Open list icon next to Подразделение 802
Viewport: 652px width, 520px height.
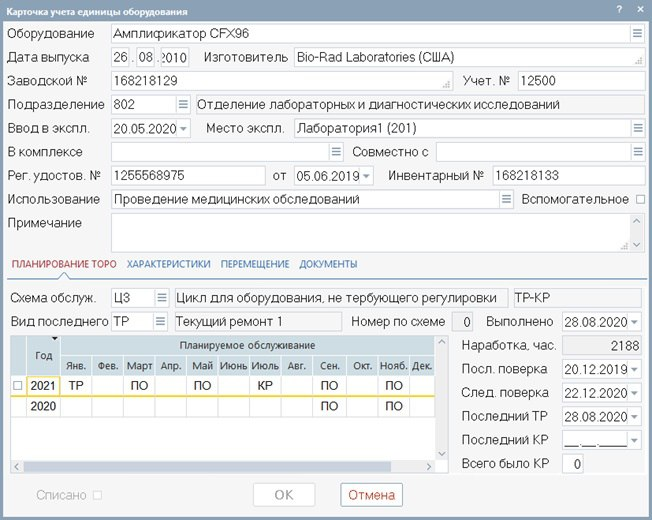(183, 104)
